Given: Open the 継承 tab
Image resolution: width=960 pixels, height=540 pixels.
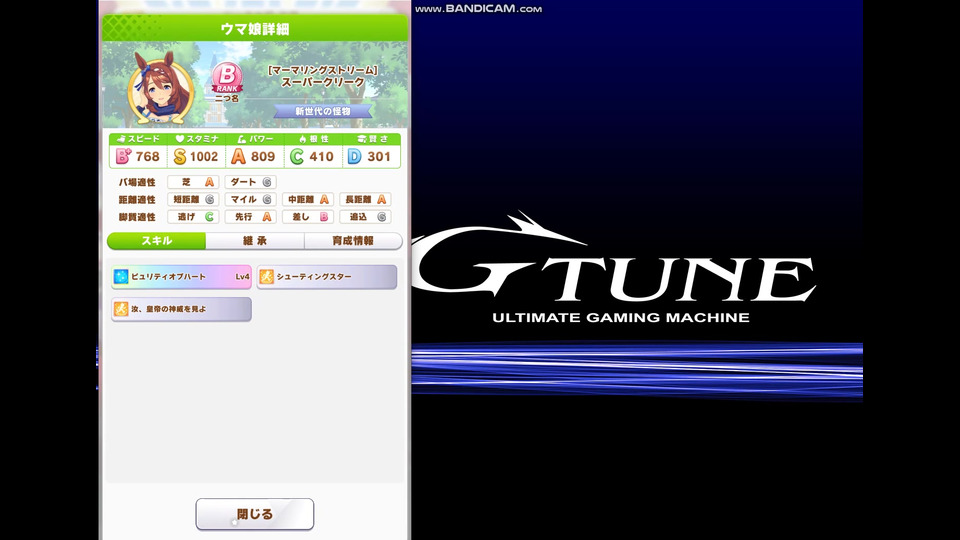Looking at the screenshot, I should (x=255, y=241).
